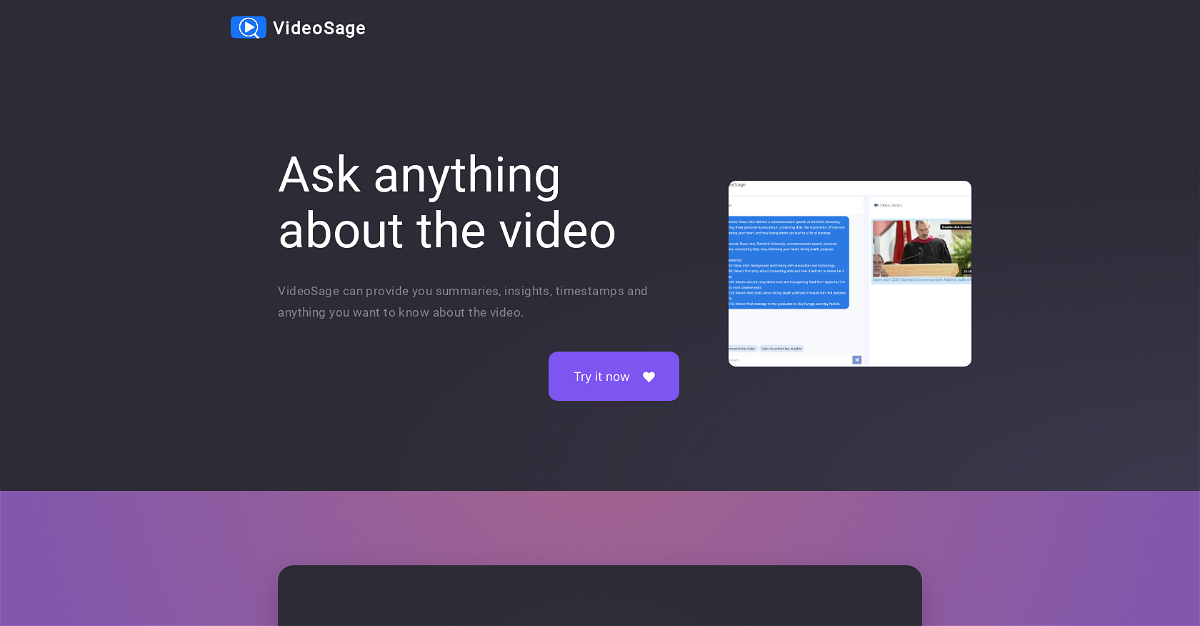Click the heart icon in Try it now
The image size is (1200, 626).
coord(649,377)
